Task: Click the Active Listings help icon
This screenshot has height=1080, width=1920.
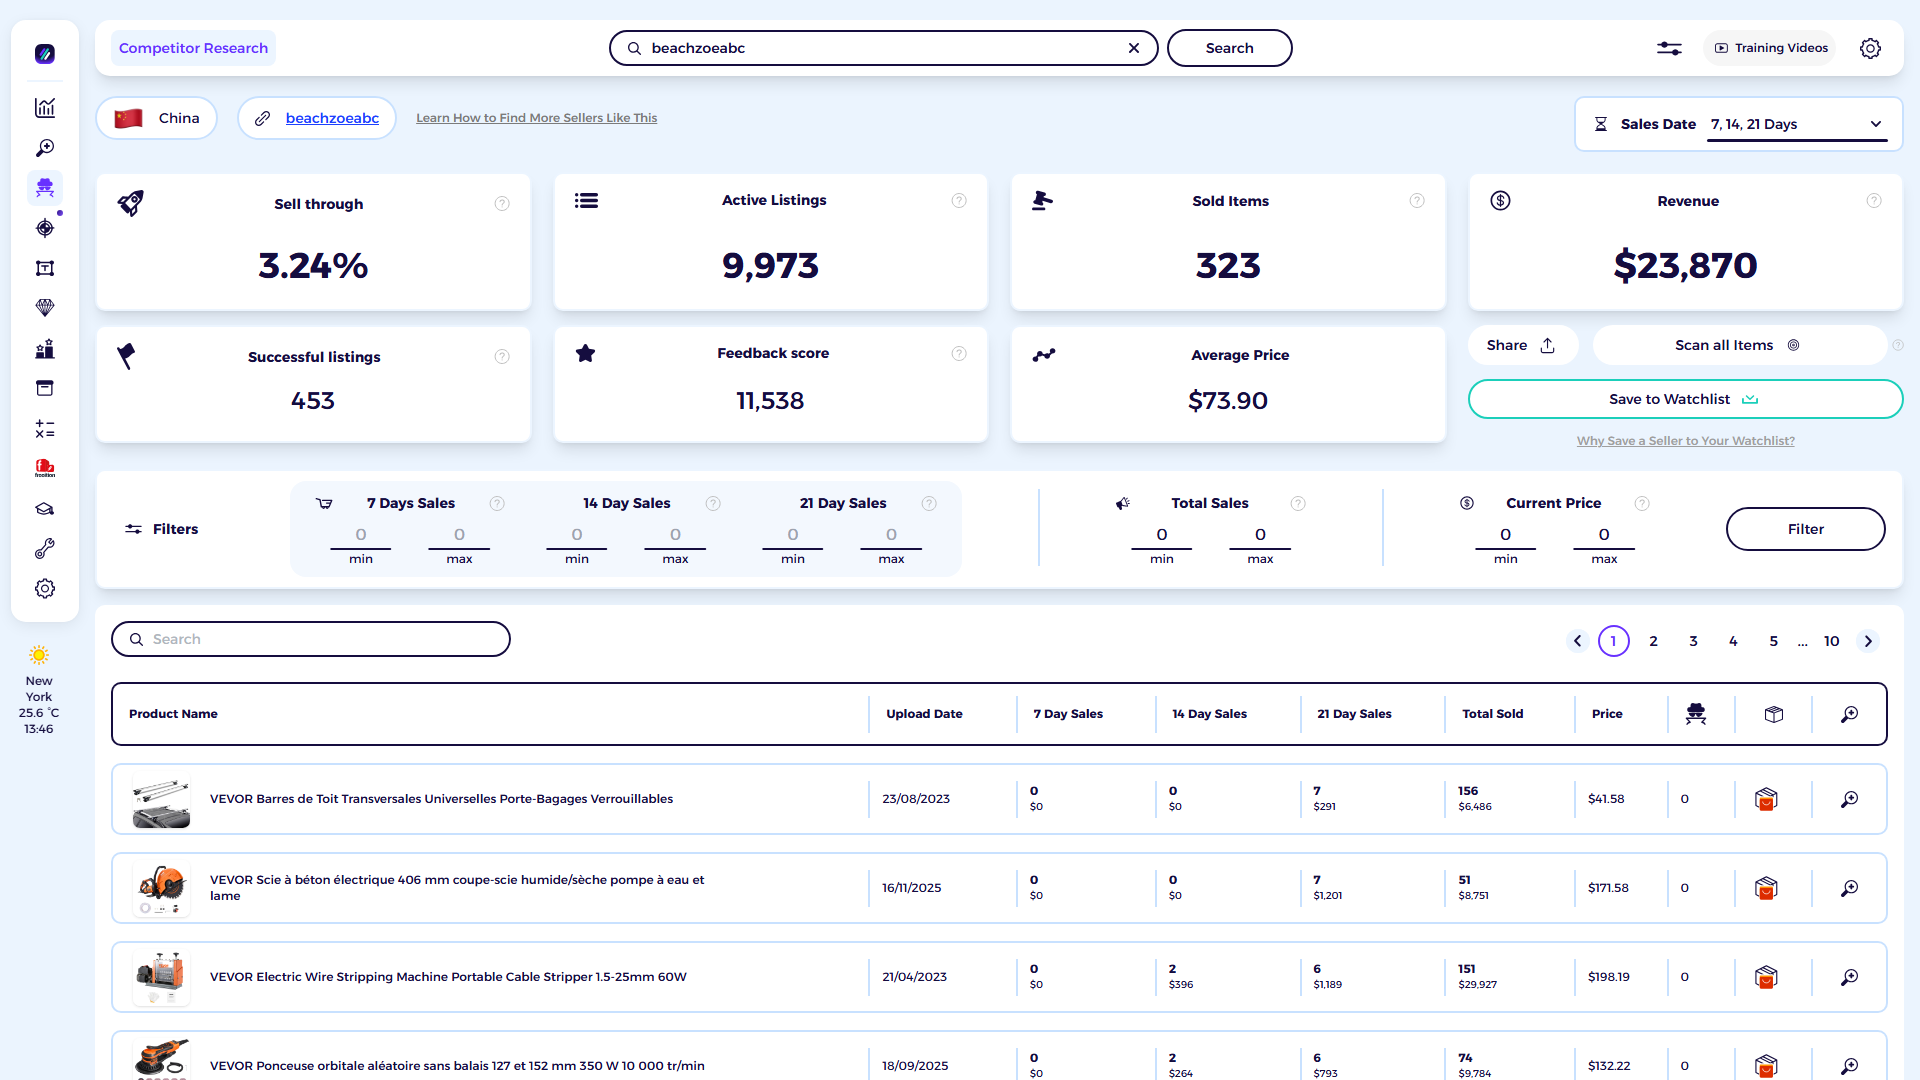Action: point(959,201)
